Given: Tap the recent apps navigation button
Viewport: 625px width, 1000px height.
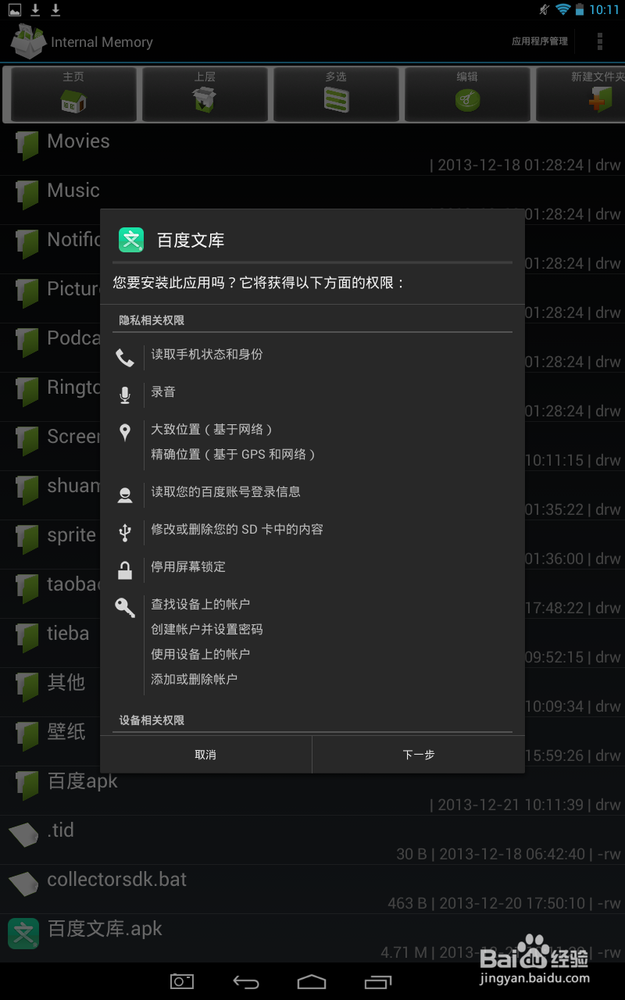Looking at the screenshot, I should [378, 982].
